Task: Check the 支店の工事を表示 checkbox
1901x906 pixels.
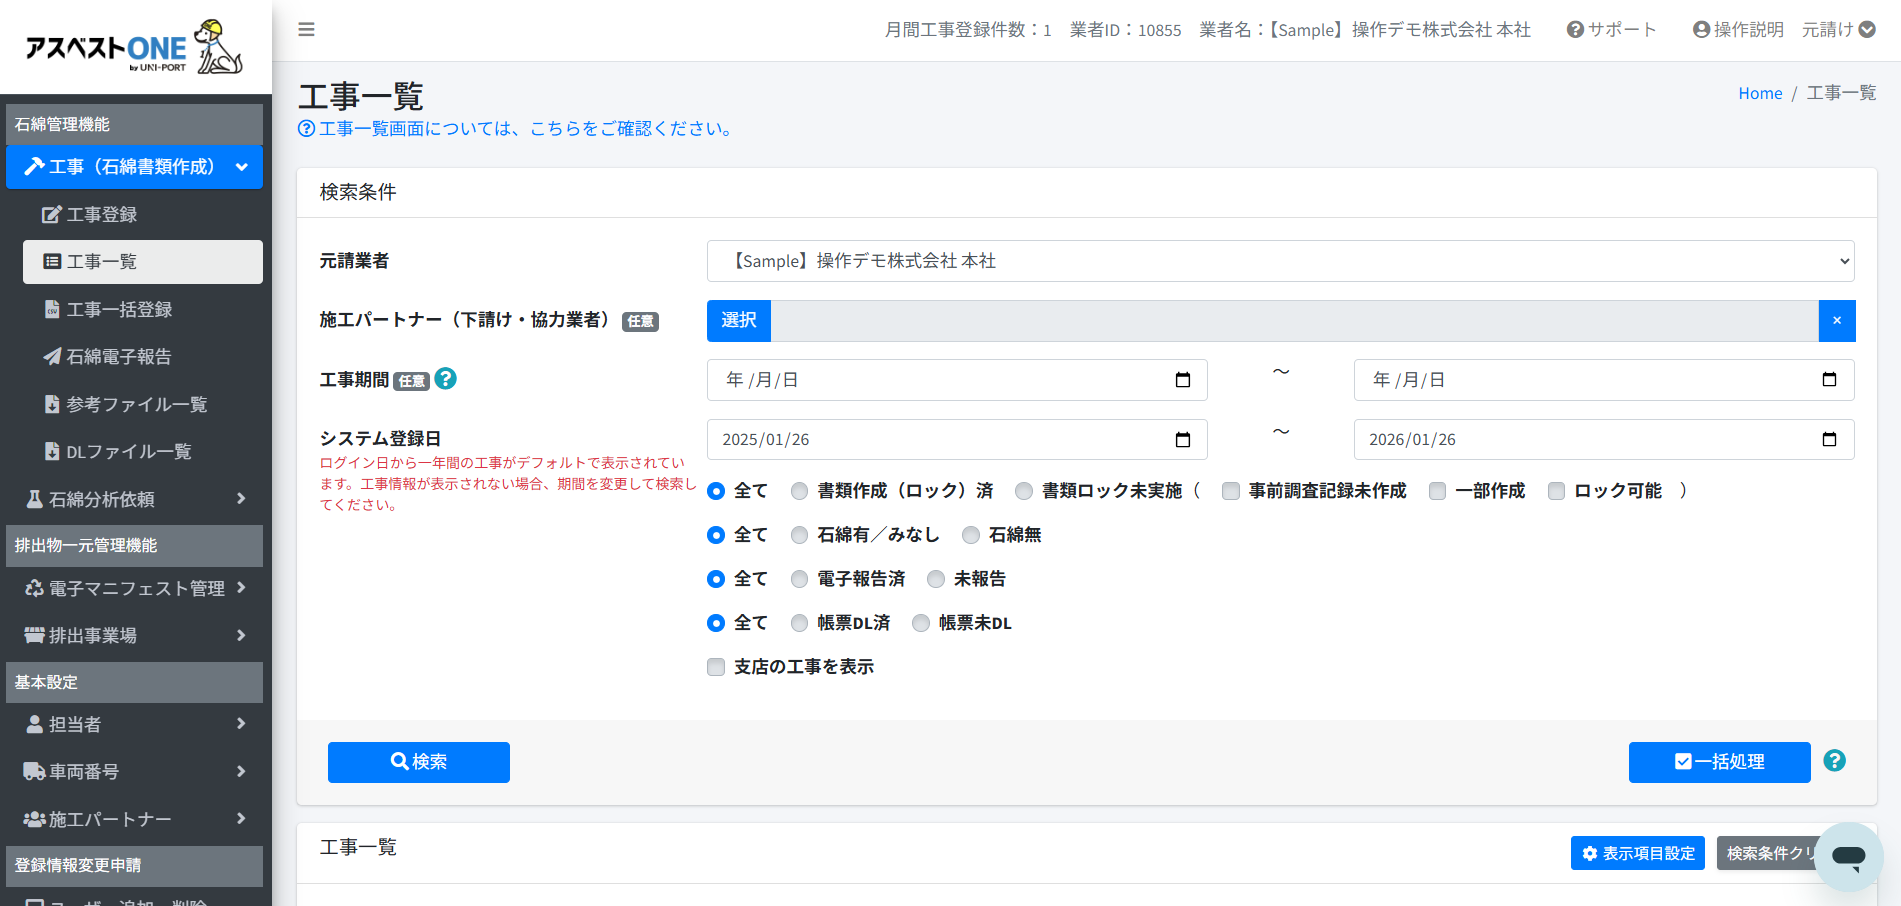Action: [716, 667]
